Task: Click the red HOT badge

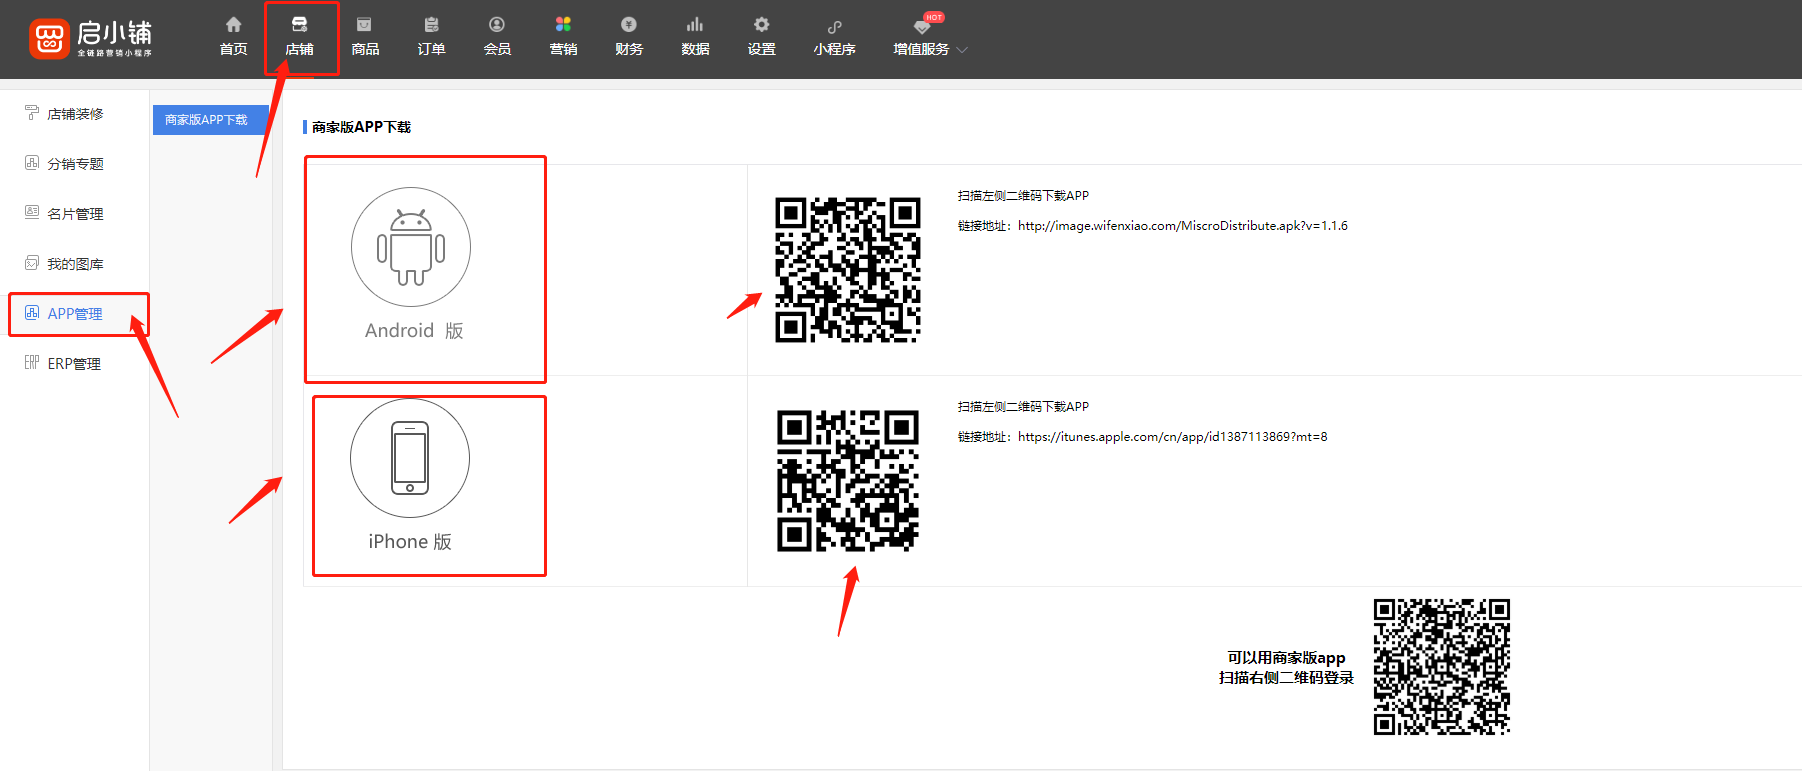Action: [934, 17]
